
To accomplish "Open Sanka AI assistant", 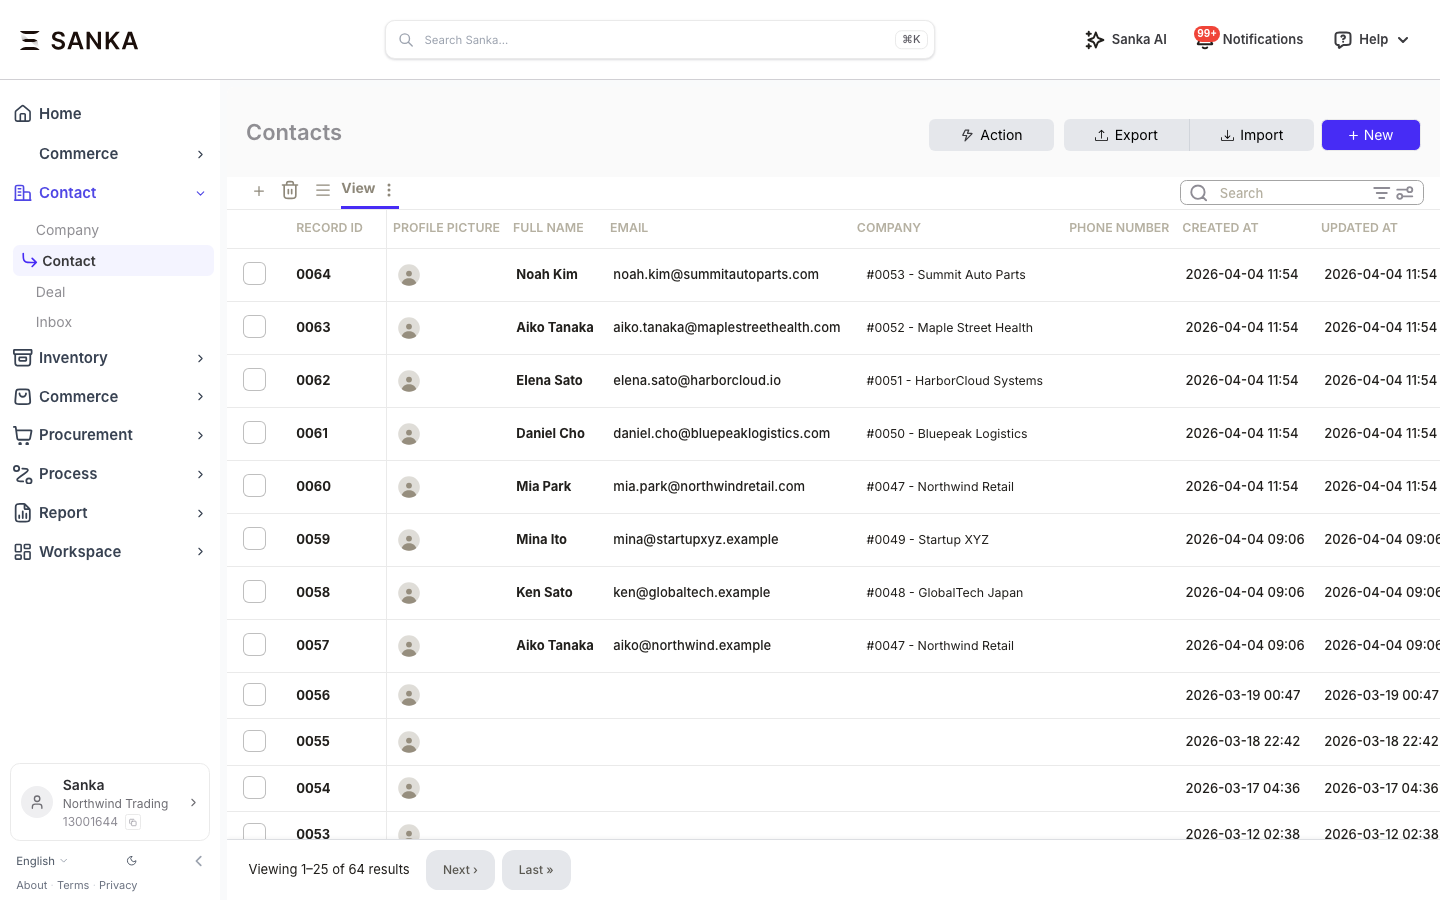I will 1126,40.
